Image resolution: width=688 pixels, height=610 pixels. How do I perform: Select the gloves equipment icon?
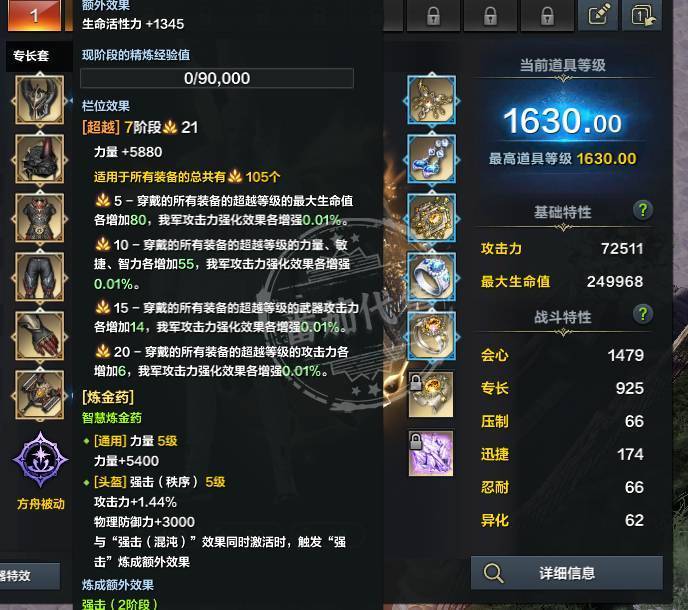pyautogui.click(x=40, y=336)
